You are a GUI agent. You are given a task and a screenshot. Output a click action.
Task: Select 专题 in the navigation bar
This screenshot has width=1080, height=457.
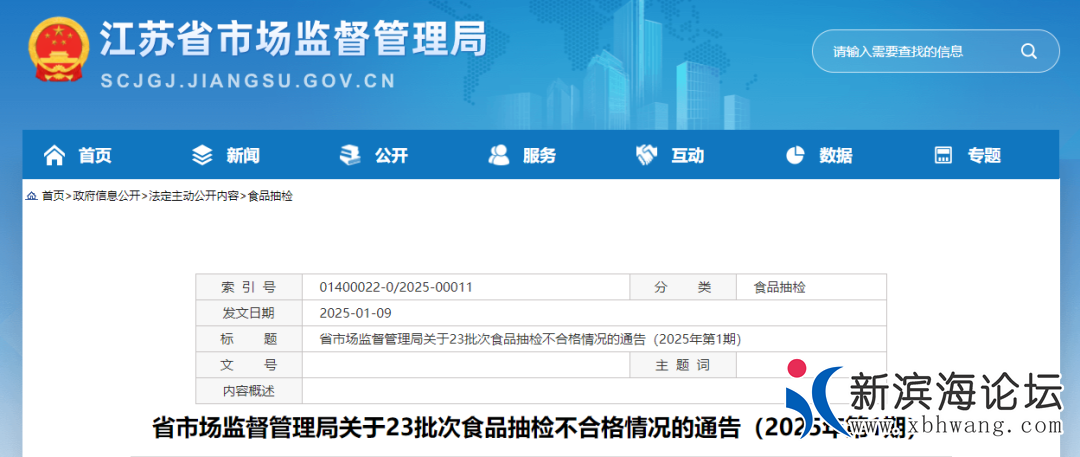click(984, 155)
